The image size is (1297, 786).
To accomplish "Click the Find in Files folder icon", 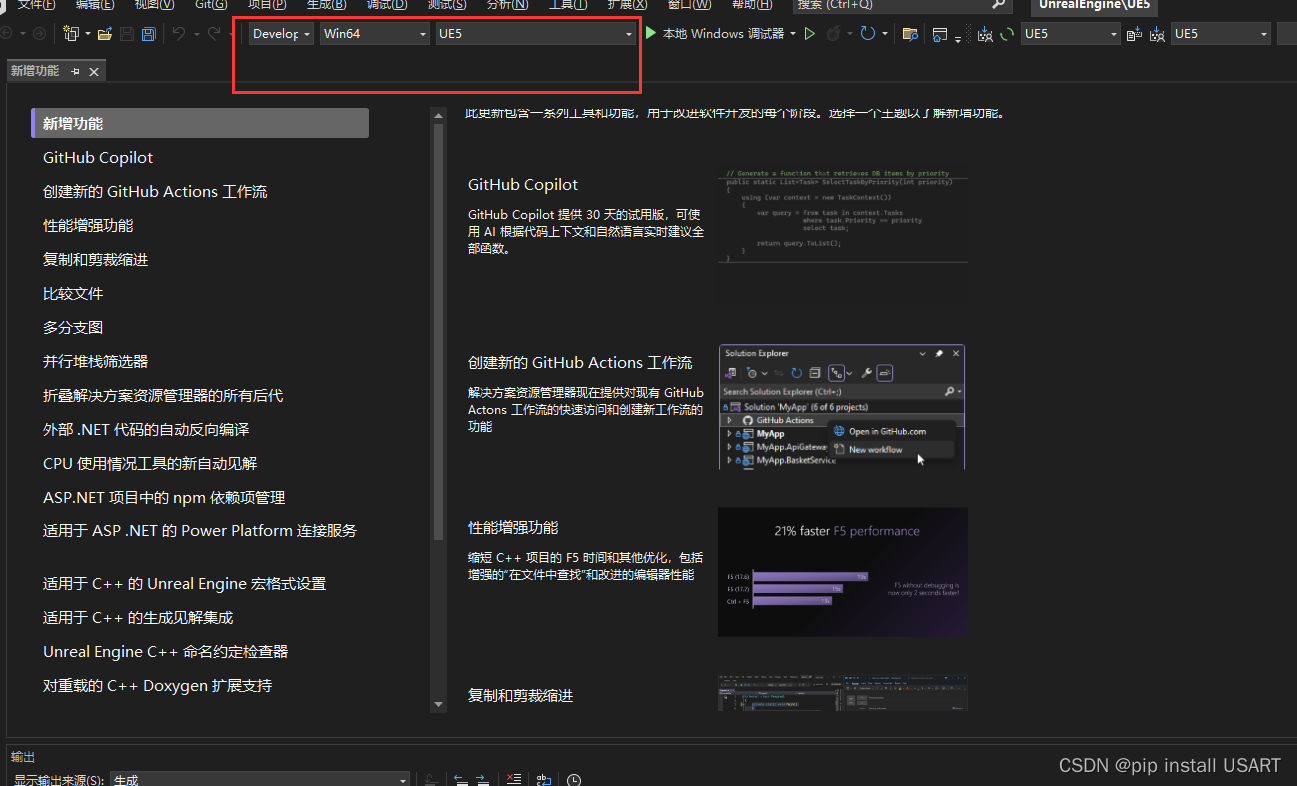I will (910, 34).
